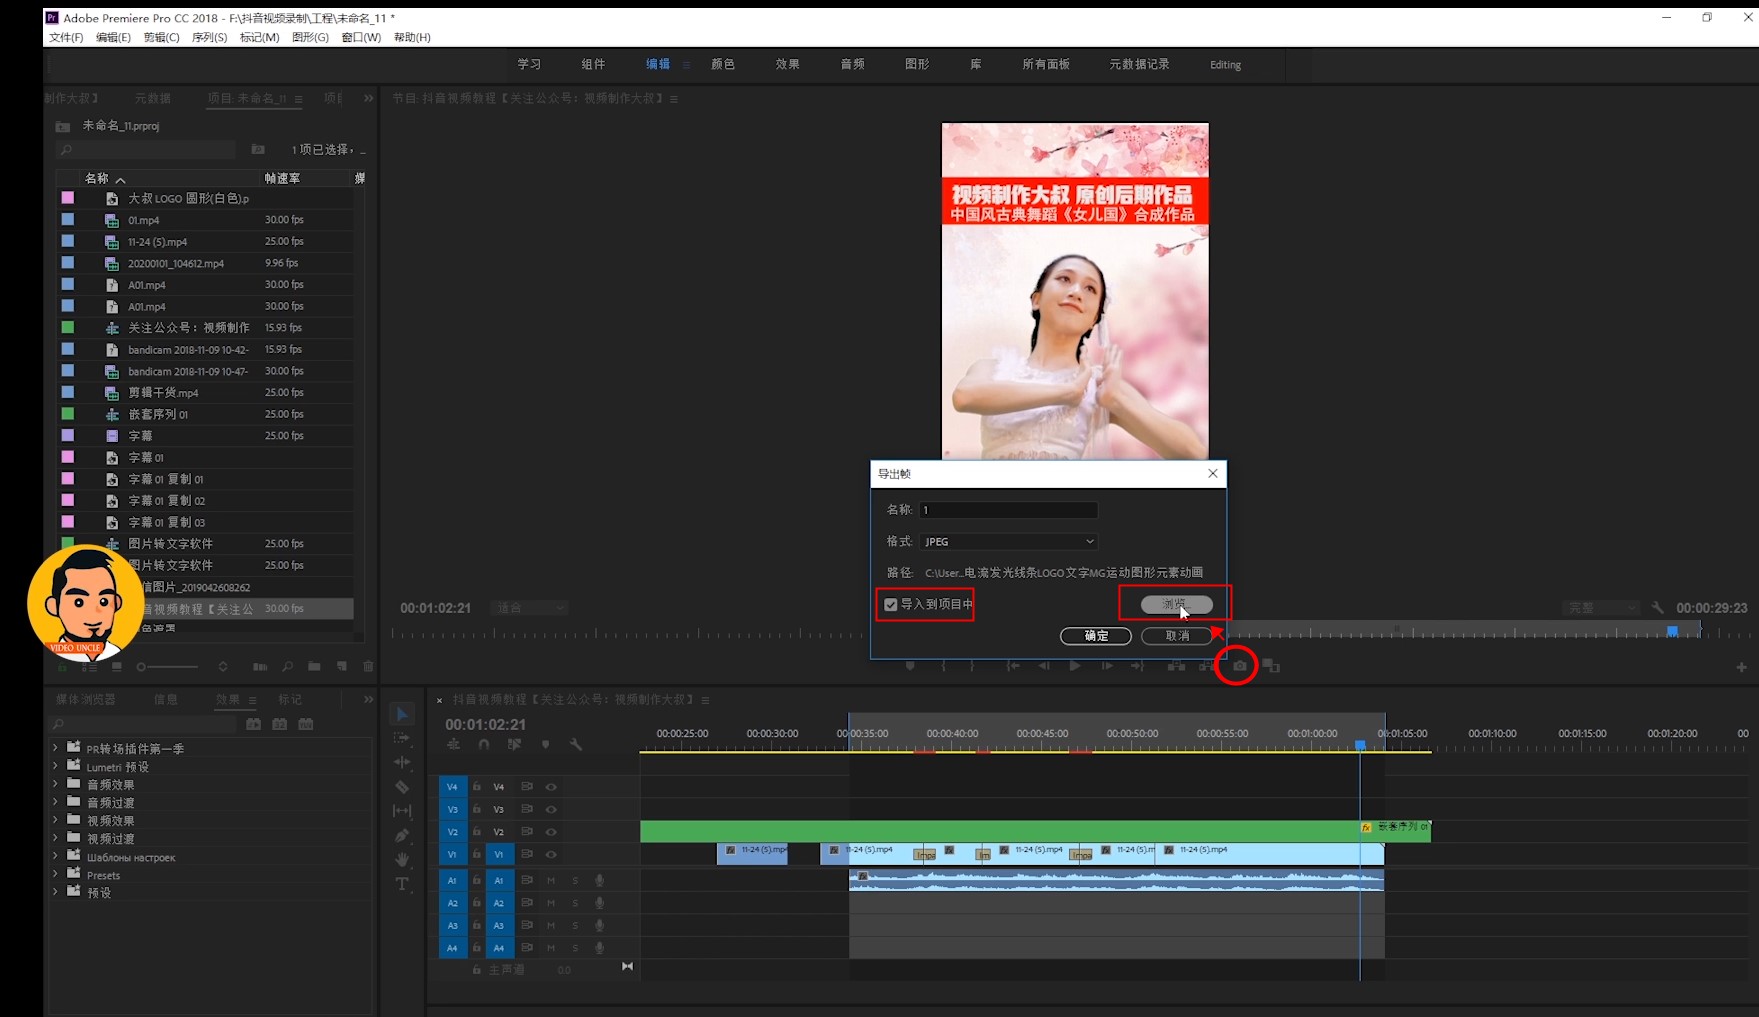Viewport: 1759px width, 1017px height.
Task: Click the 取消 button in export dialog
Action: [1177, 636]
